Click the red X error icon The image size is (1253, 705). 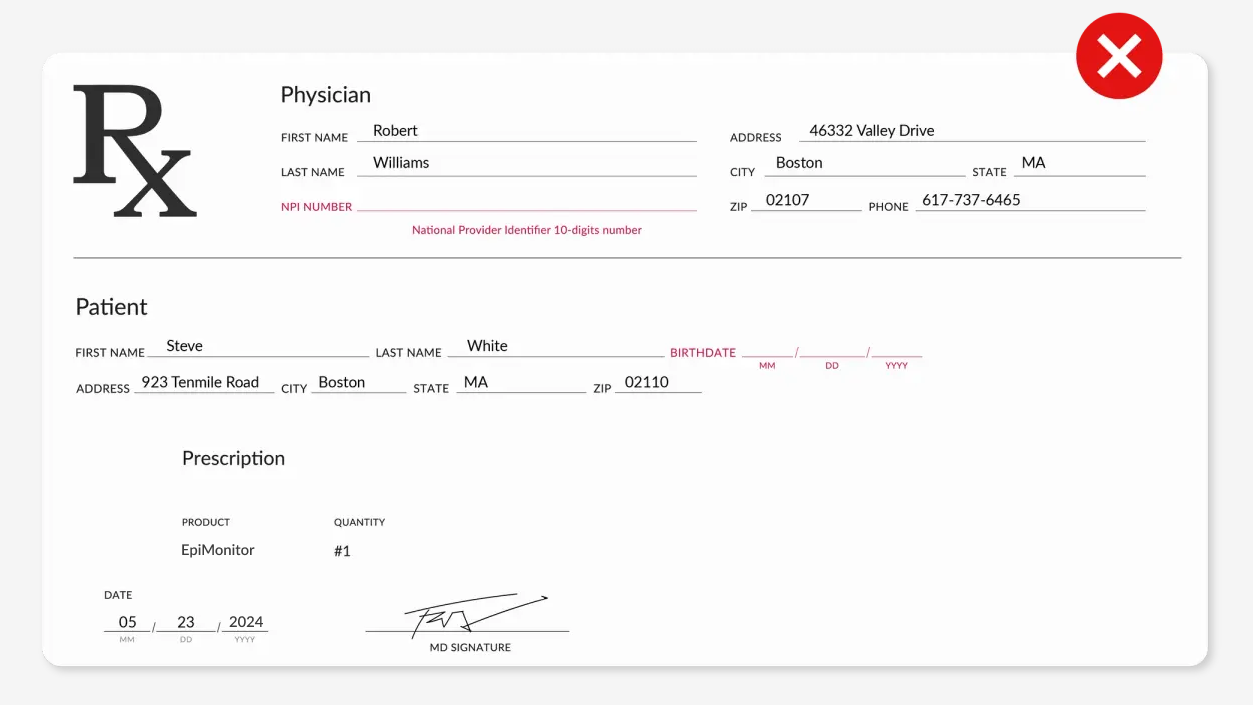[x=1119, y=56]
